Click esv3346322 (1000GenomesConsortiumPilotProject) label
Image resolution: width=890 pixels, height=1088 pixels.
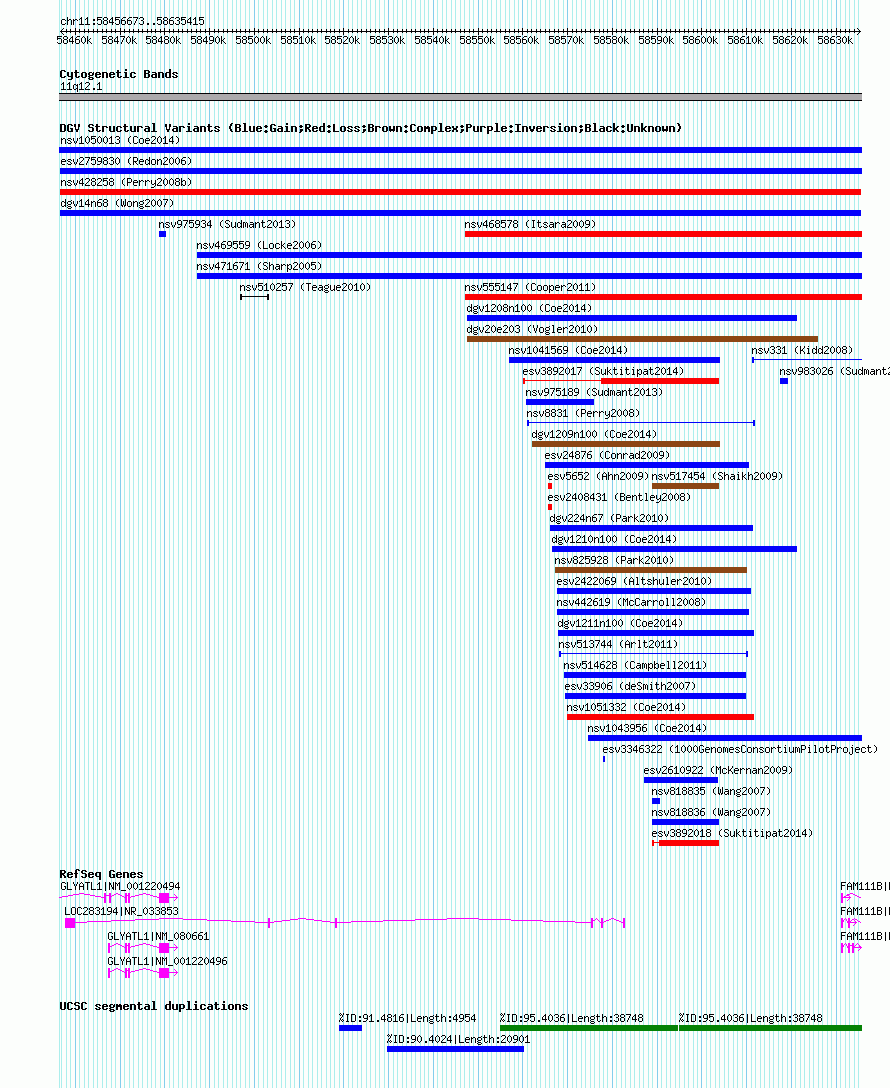click(740, 749)
